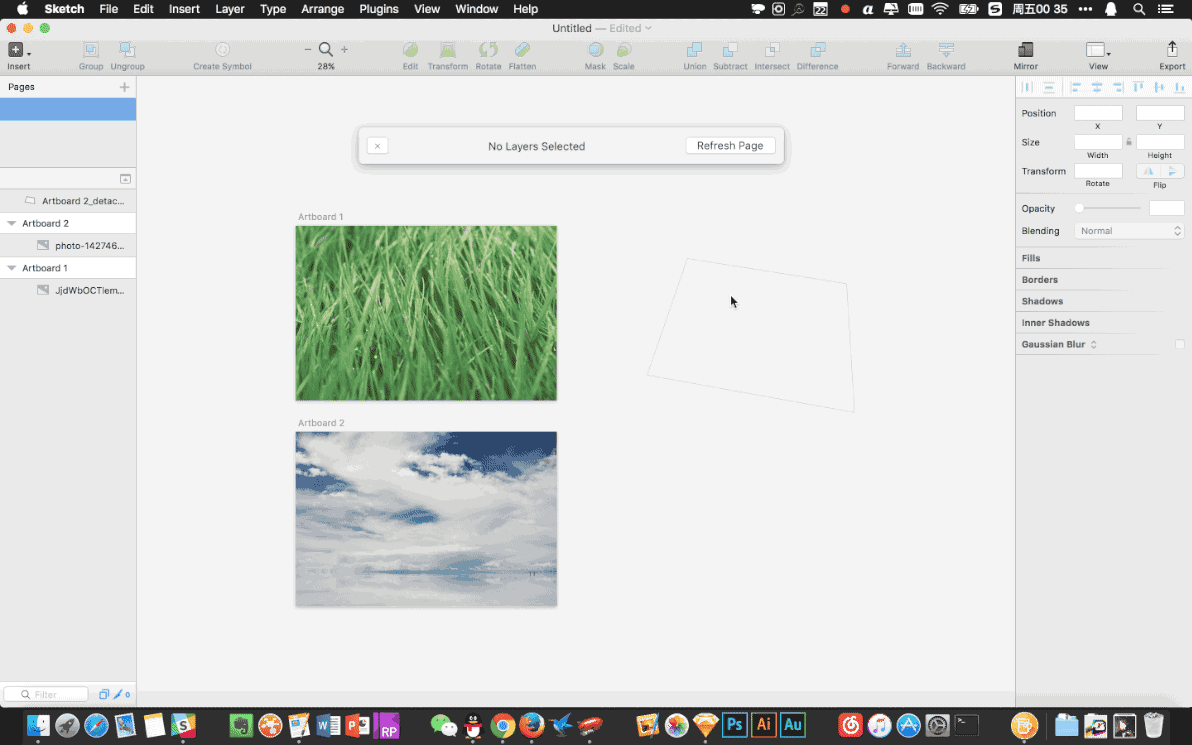Open the Insert tool menu

pyautogui.click(x=18, y=50)
